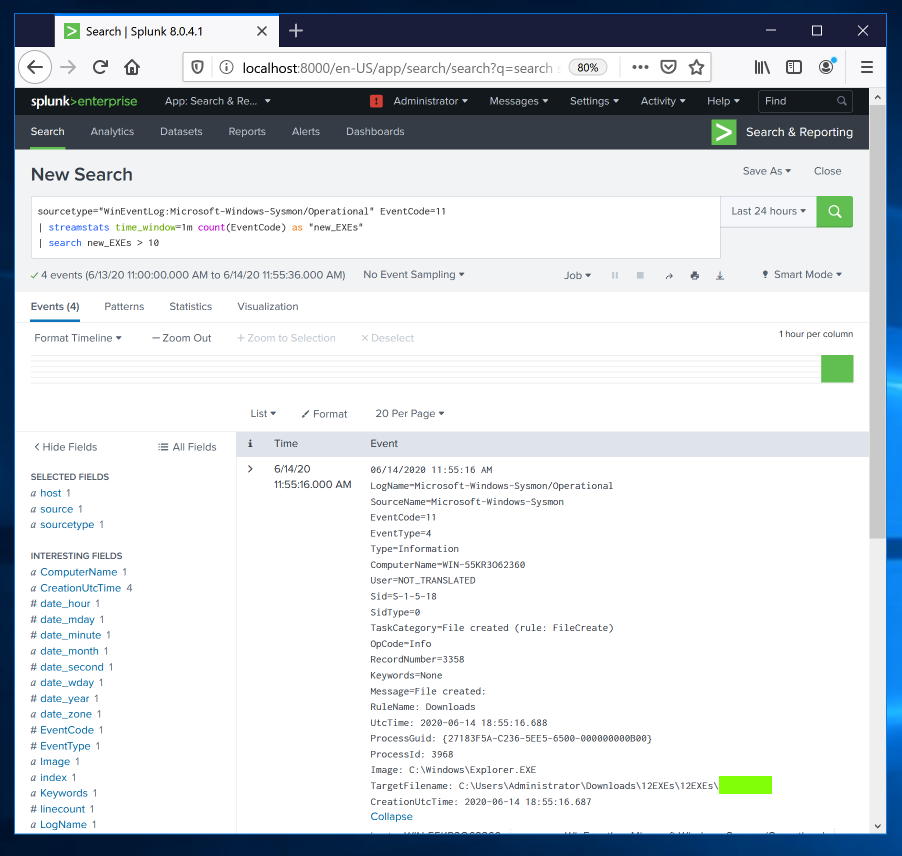Click the Find search field
Image resolution: width=902 pixels, height=856 pixels.
pos(805,101)
